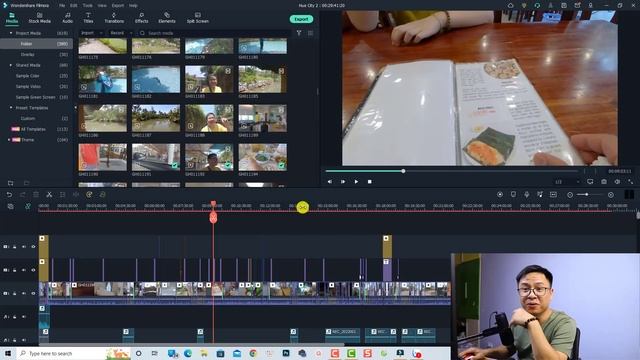Click the redo arrow in the timeline toolbar
This screenshot has height=360, width=640.
[x=22, y=195]
